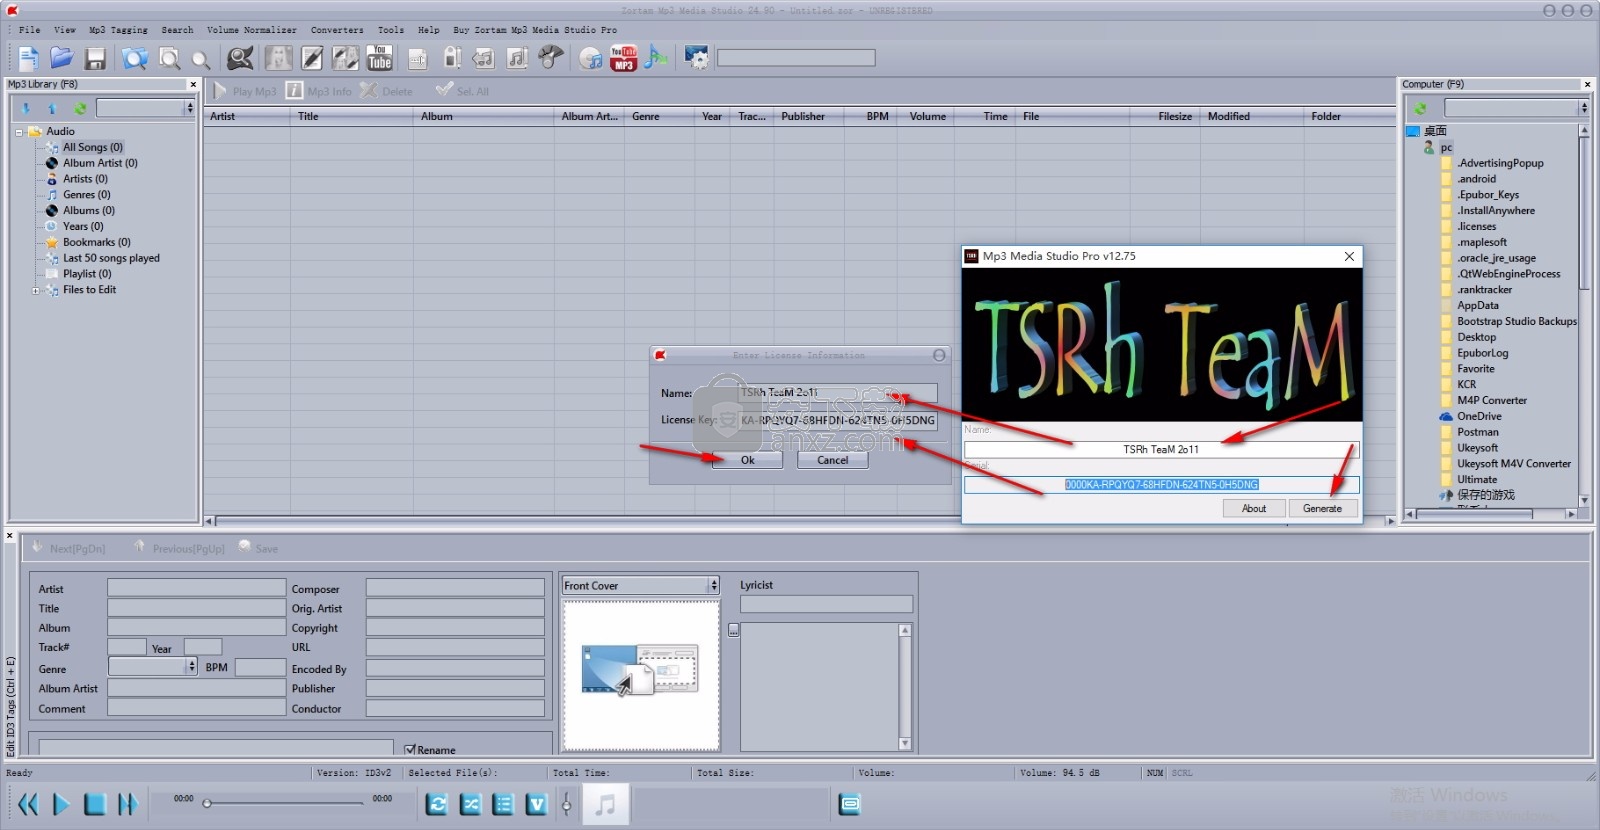Screen dimensions: 1600x830
Task: Click the portrait cover art icon
Action: tap(279, 58)
